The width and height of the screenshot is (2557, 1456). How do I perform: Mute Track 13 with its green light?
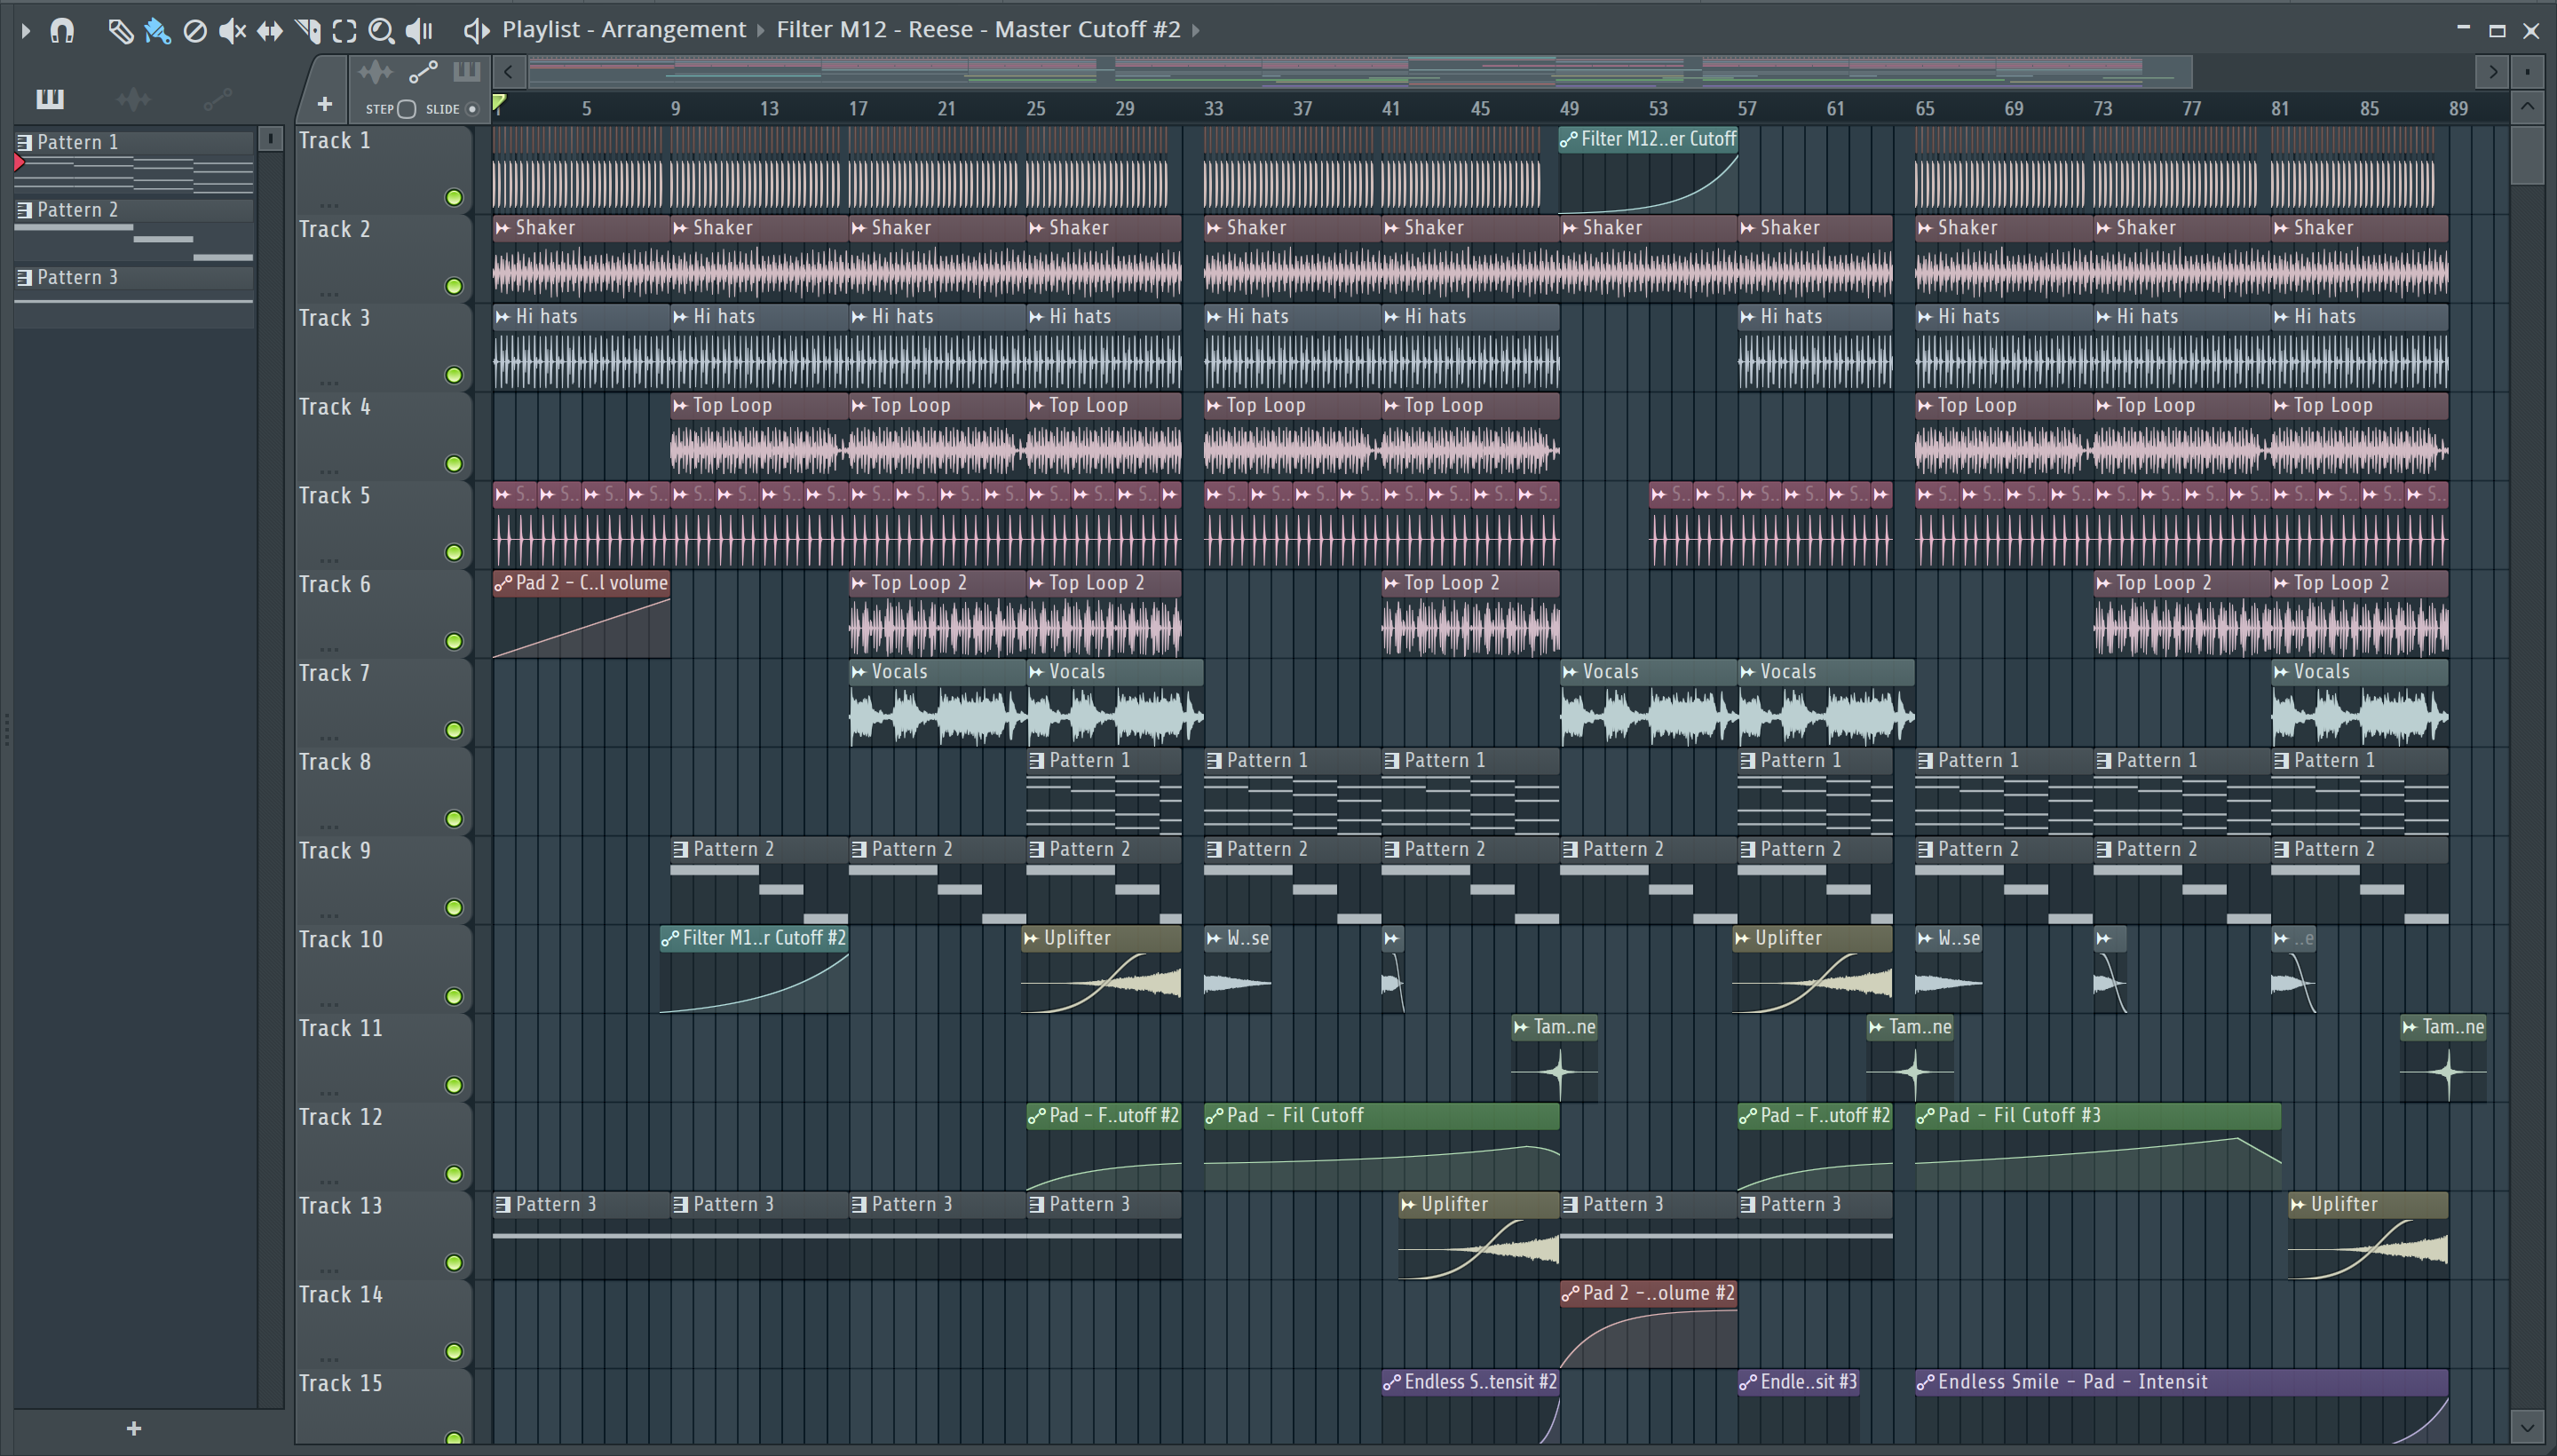click(454, 1262)
